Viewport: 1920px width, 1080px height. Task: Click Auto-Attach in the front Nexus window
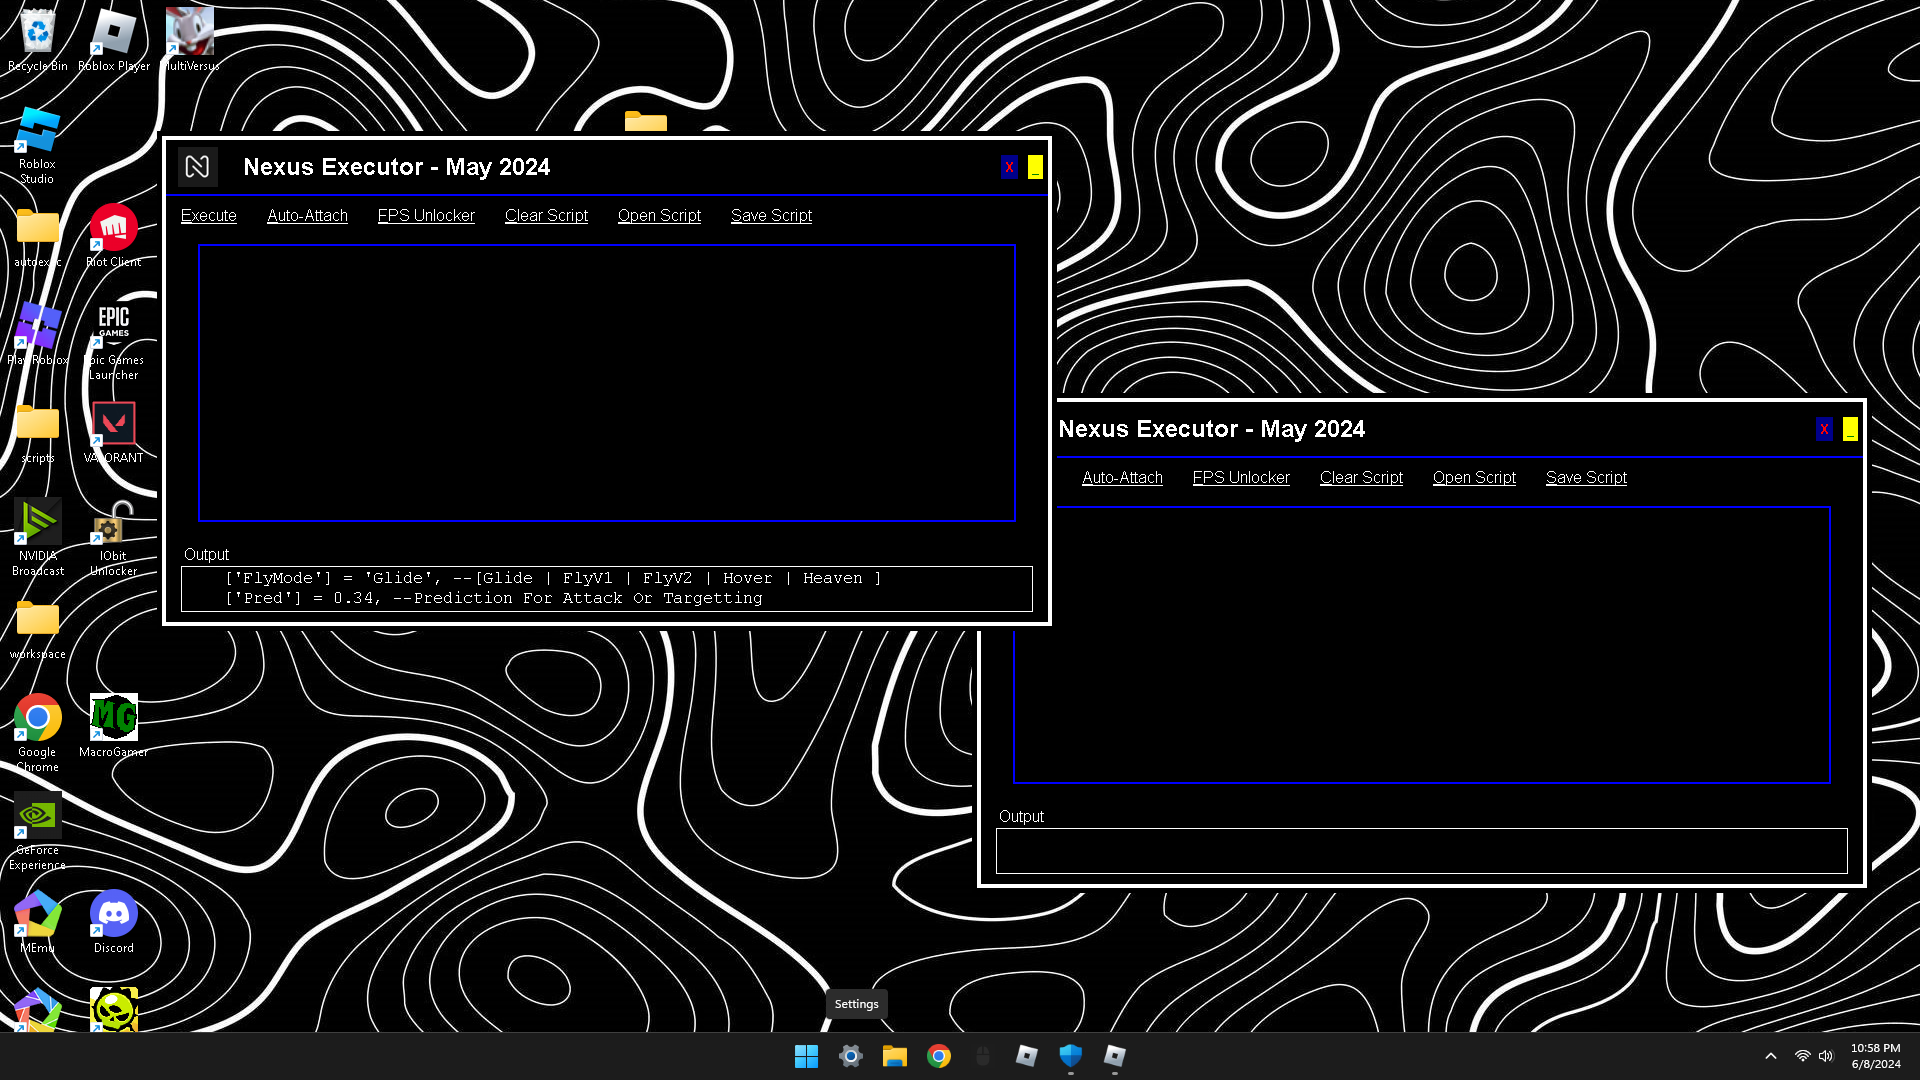307,216
